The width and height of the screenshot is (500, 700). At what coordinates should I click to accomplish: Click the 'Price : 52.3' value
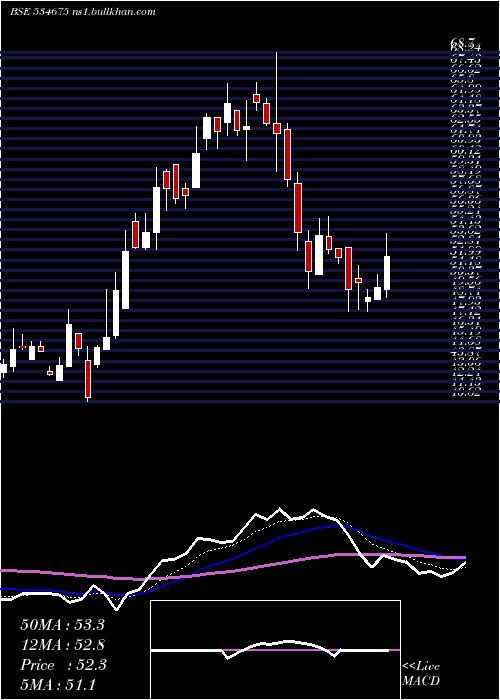click(63, 665)
